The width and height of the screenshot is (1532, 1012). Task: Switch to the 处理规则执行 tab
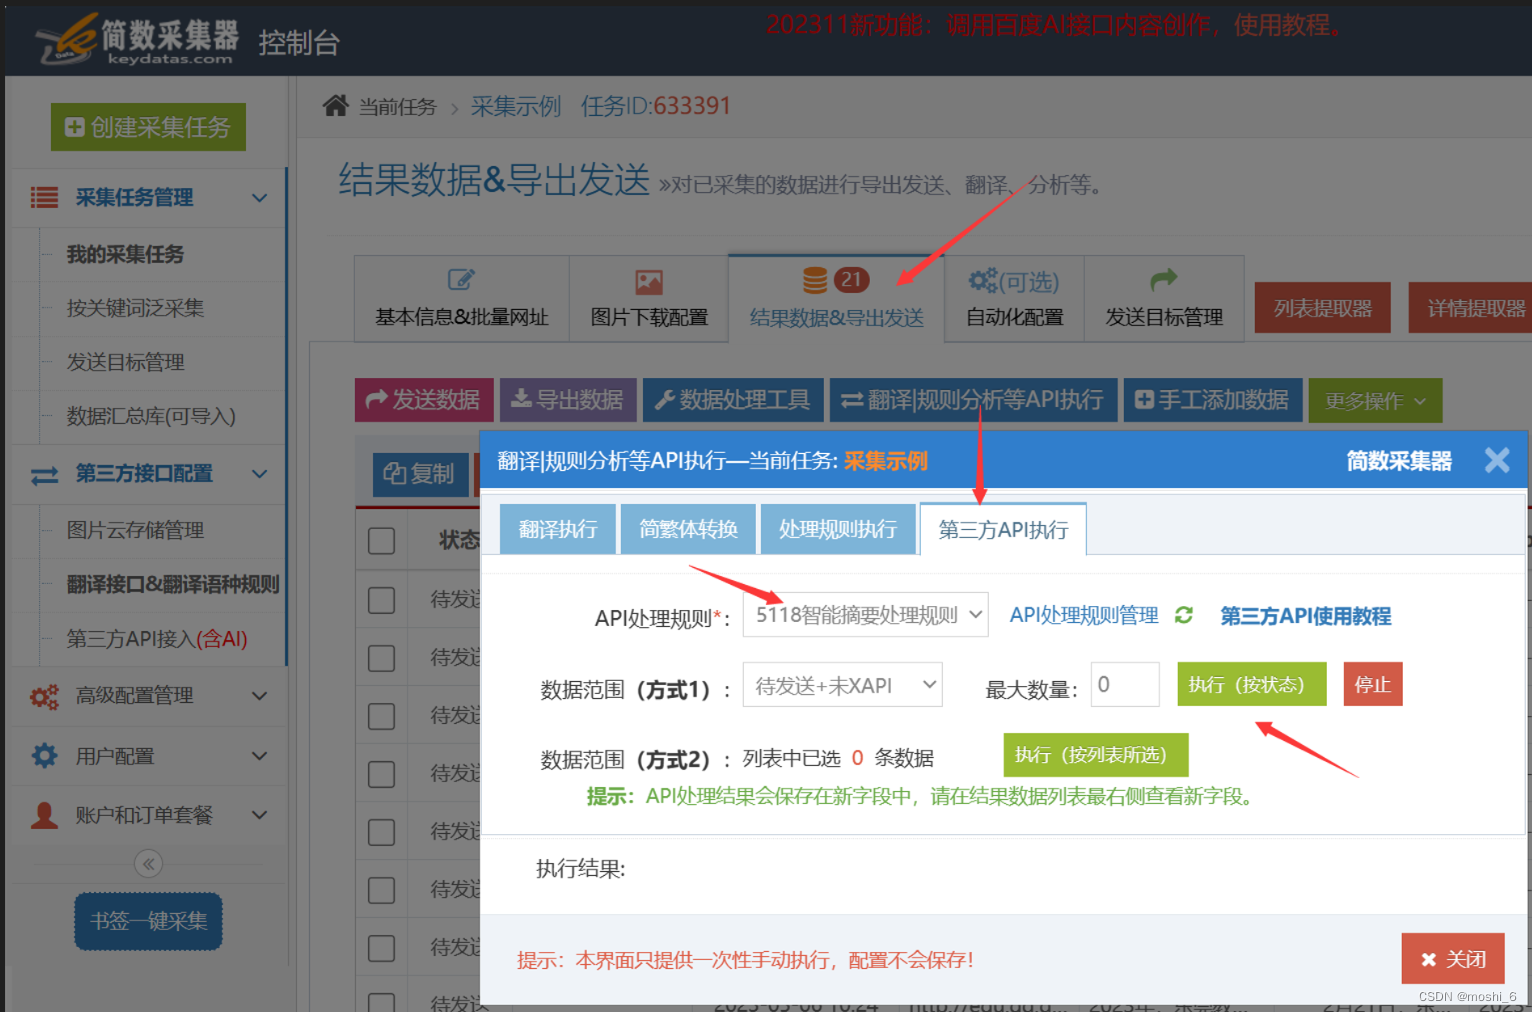click(x=838, y=529)
